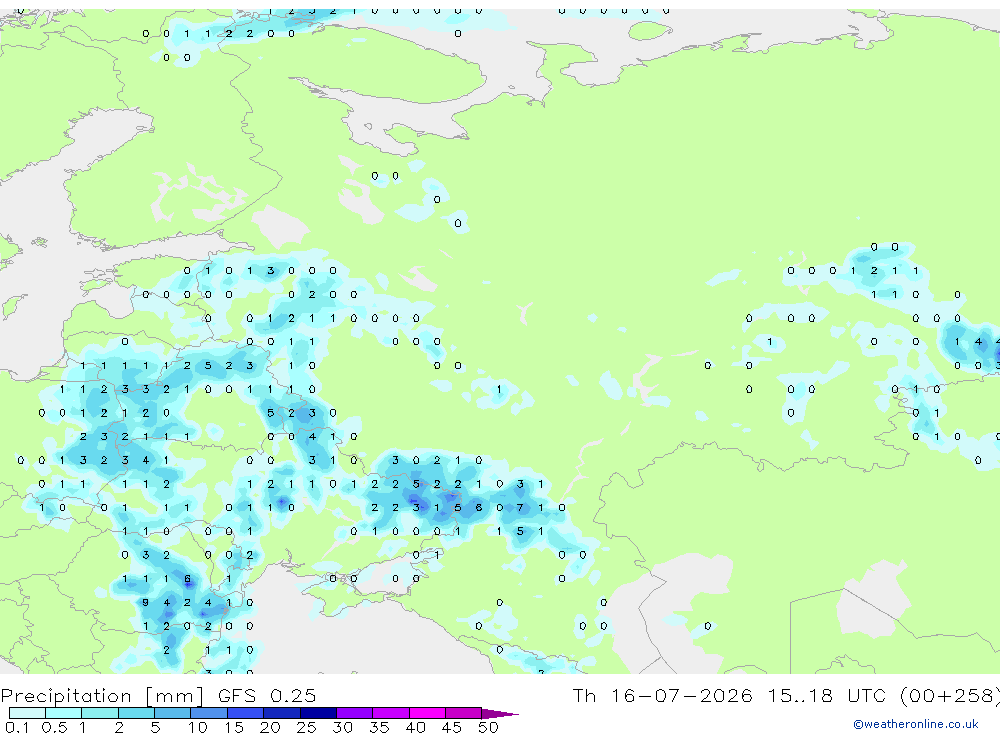Select the 45–50 mm legend color swatch
This screenshot has height=733, width=1000.
tap(464, 713)
